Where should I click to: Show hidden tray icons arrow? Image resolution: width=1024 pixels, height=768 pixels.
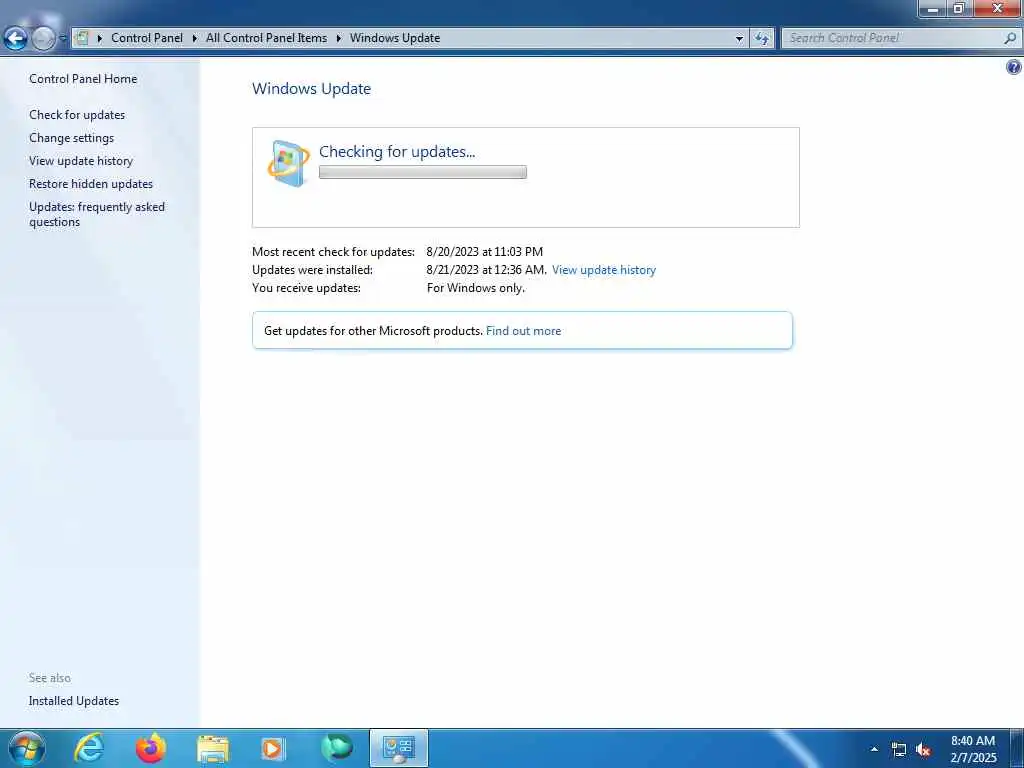pos(874,750)
